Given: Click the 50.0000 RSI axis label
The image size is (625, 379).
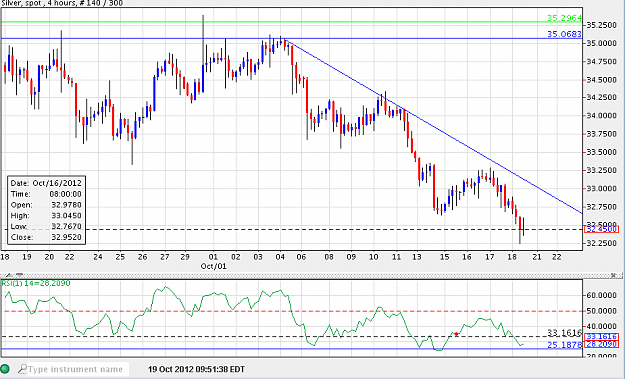Looking at the screenshot, I should tap(601, 311).
